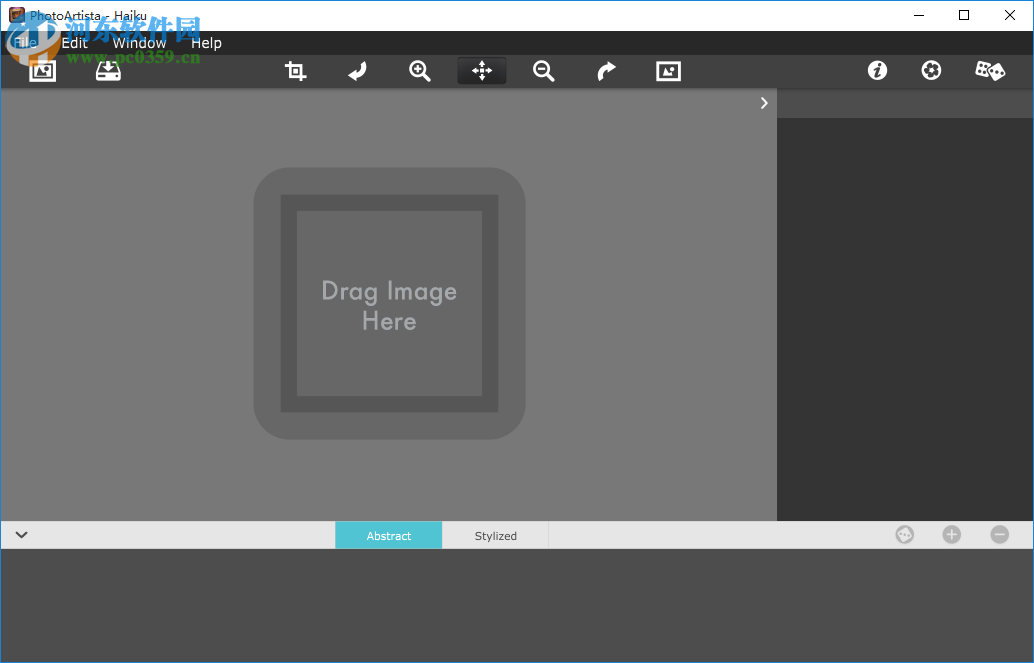Collapse the presets panel chevron
Viewport: 1034px width, 663px height.
click(22, 535)
